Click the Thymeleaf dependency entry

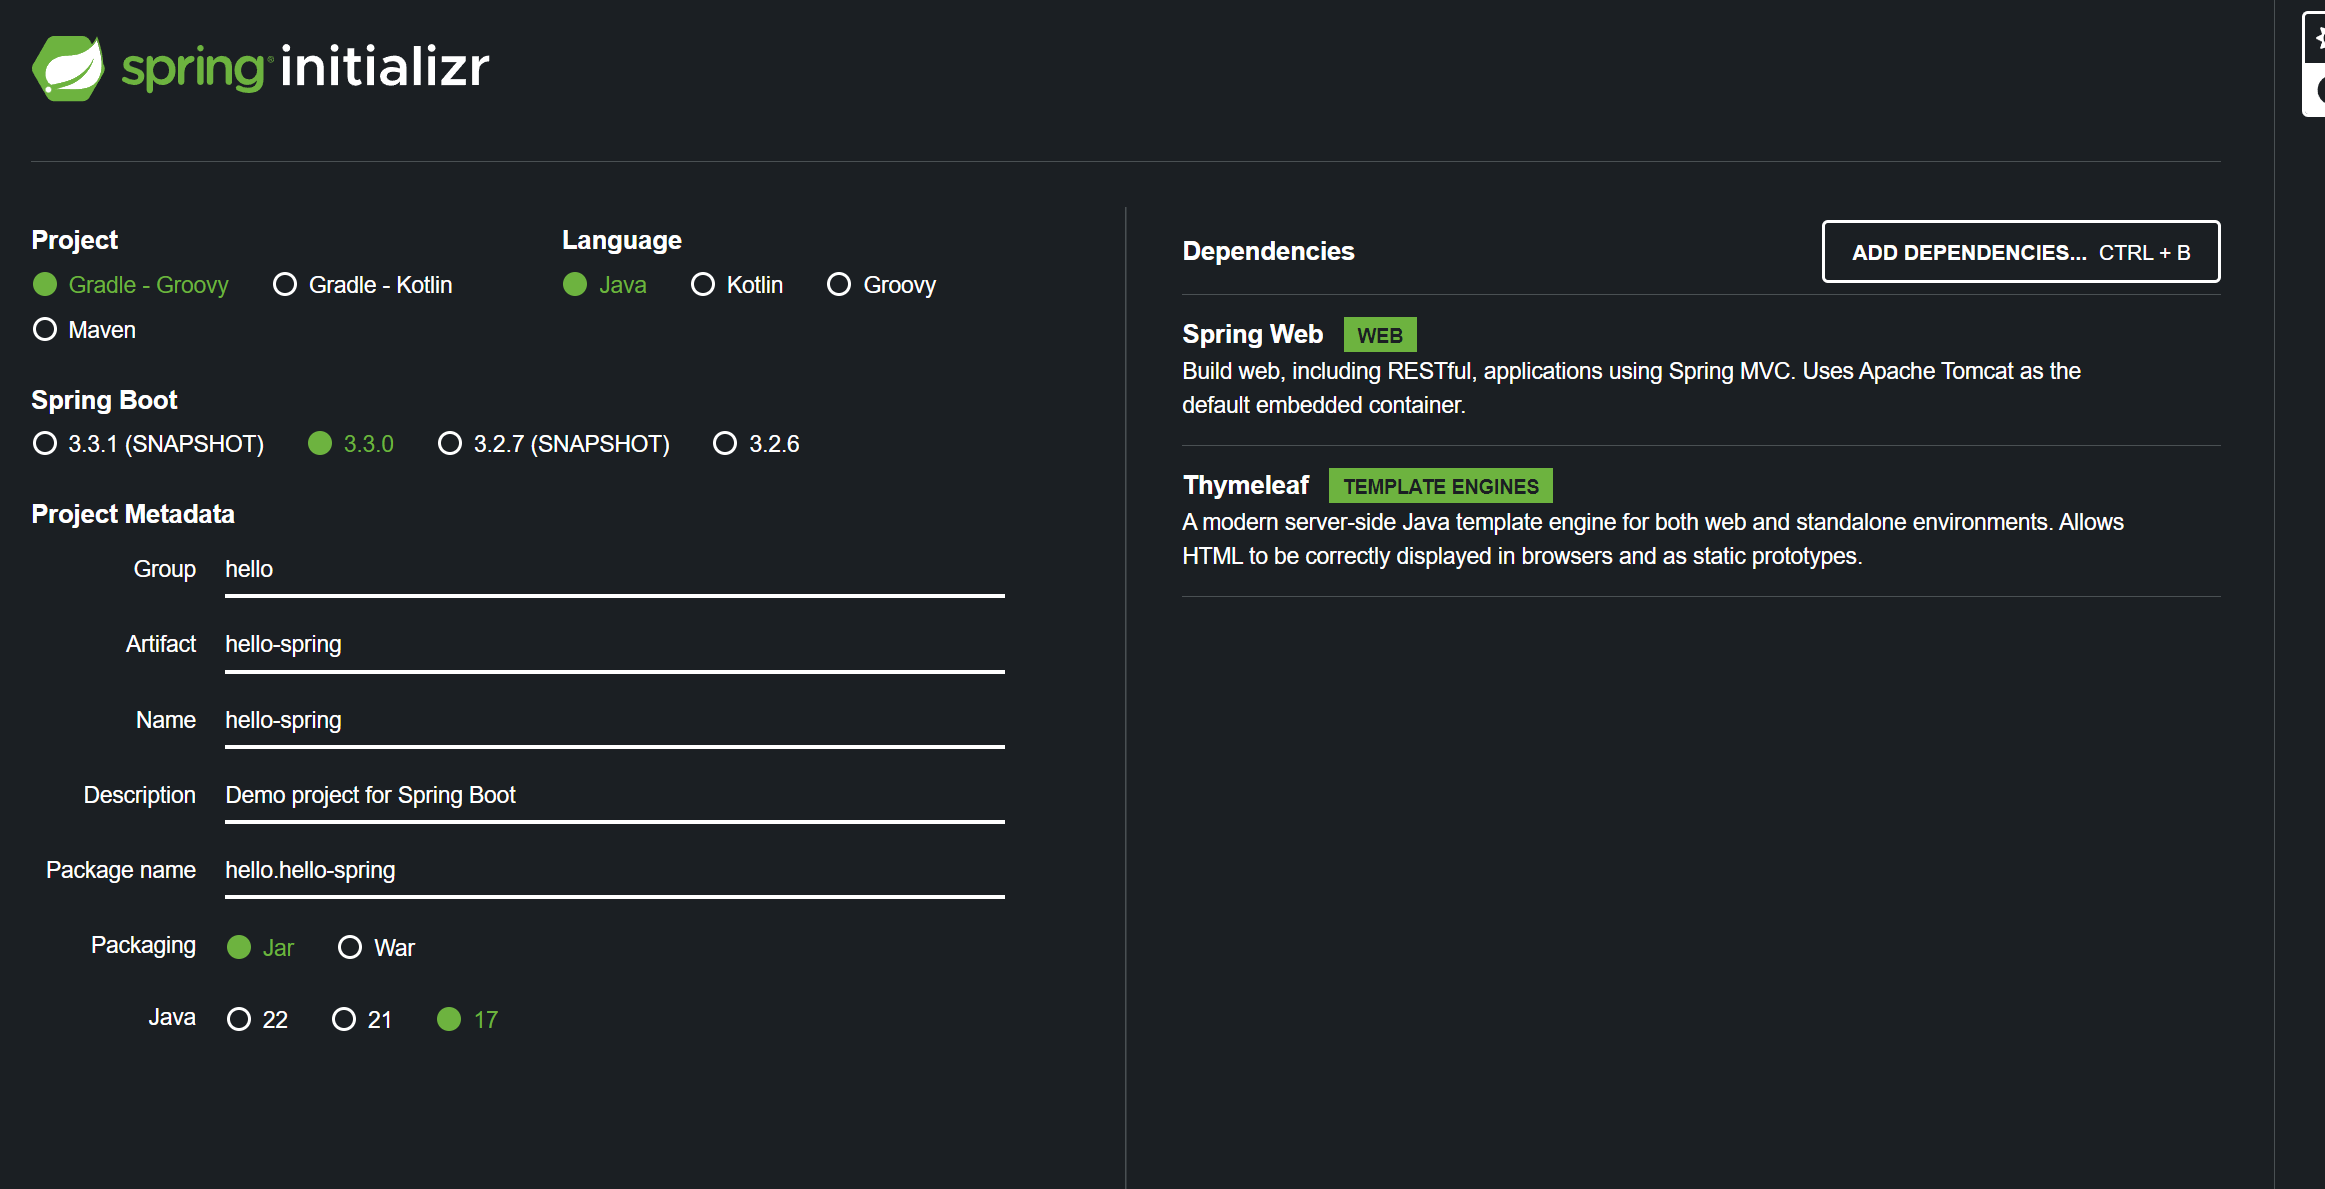[1246, 486]
